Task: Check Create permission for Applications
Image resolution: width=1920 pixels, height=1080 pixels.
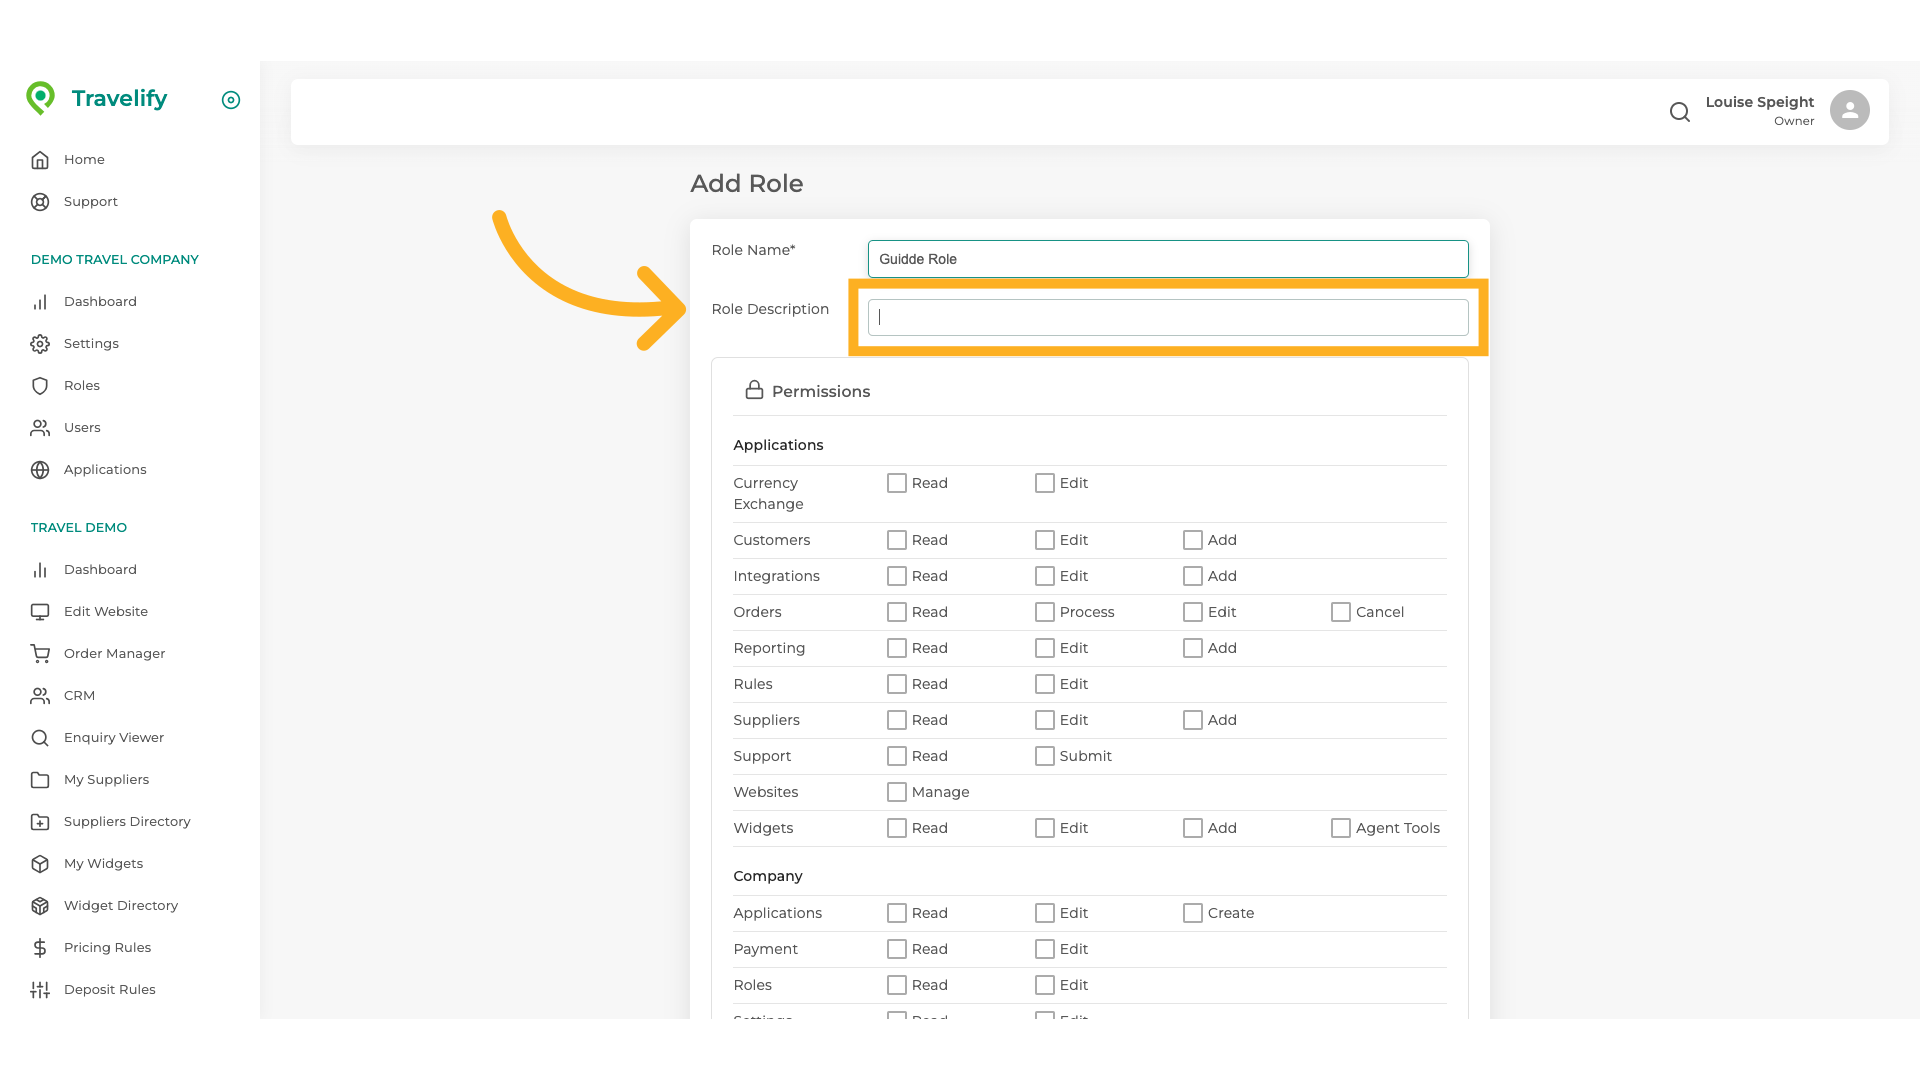Action: (1191, 912)
